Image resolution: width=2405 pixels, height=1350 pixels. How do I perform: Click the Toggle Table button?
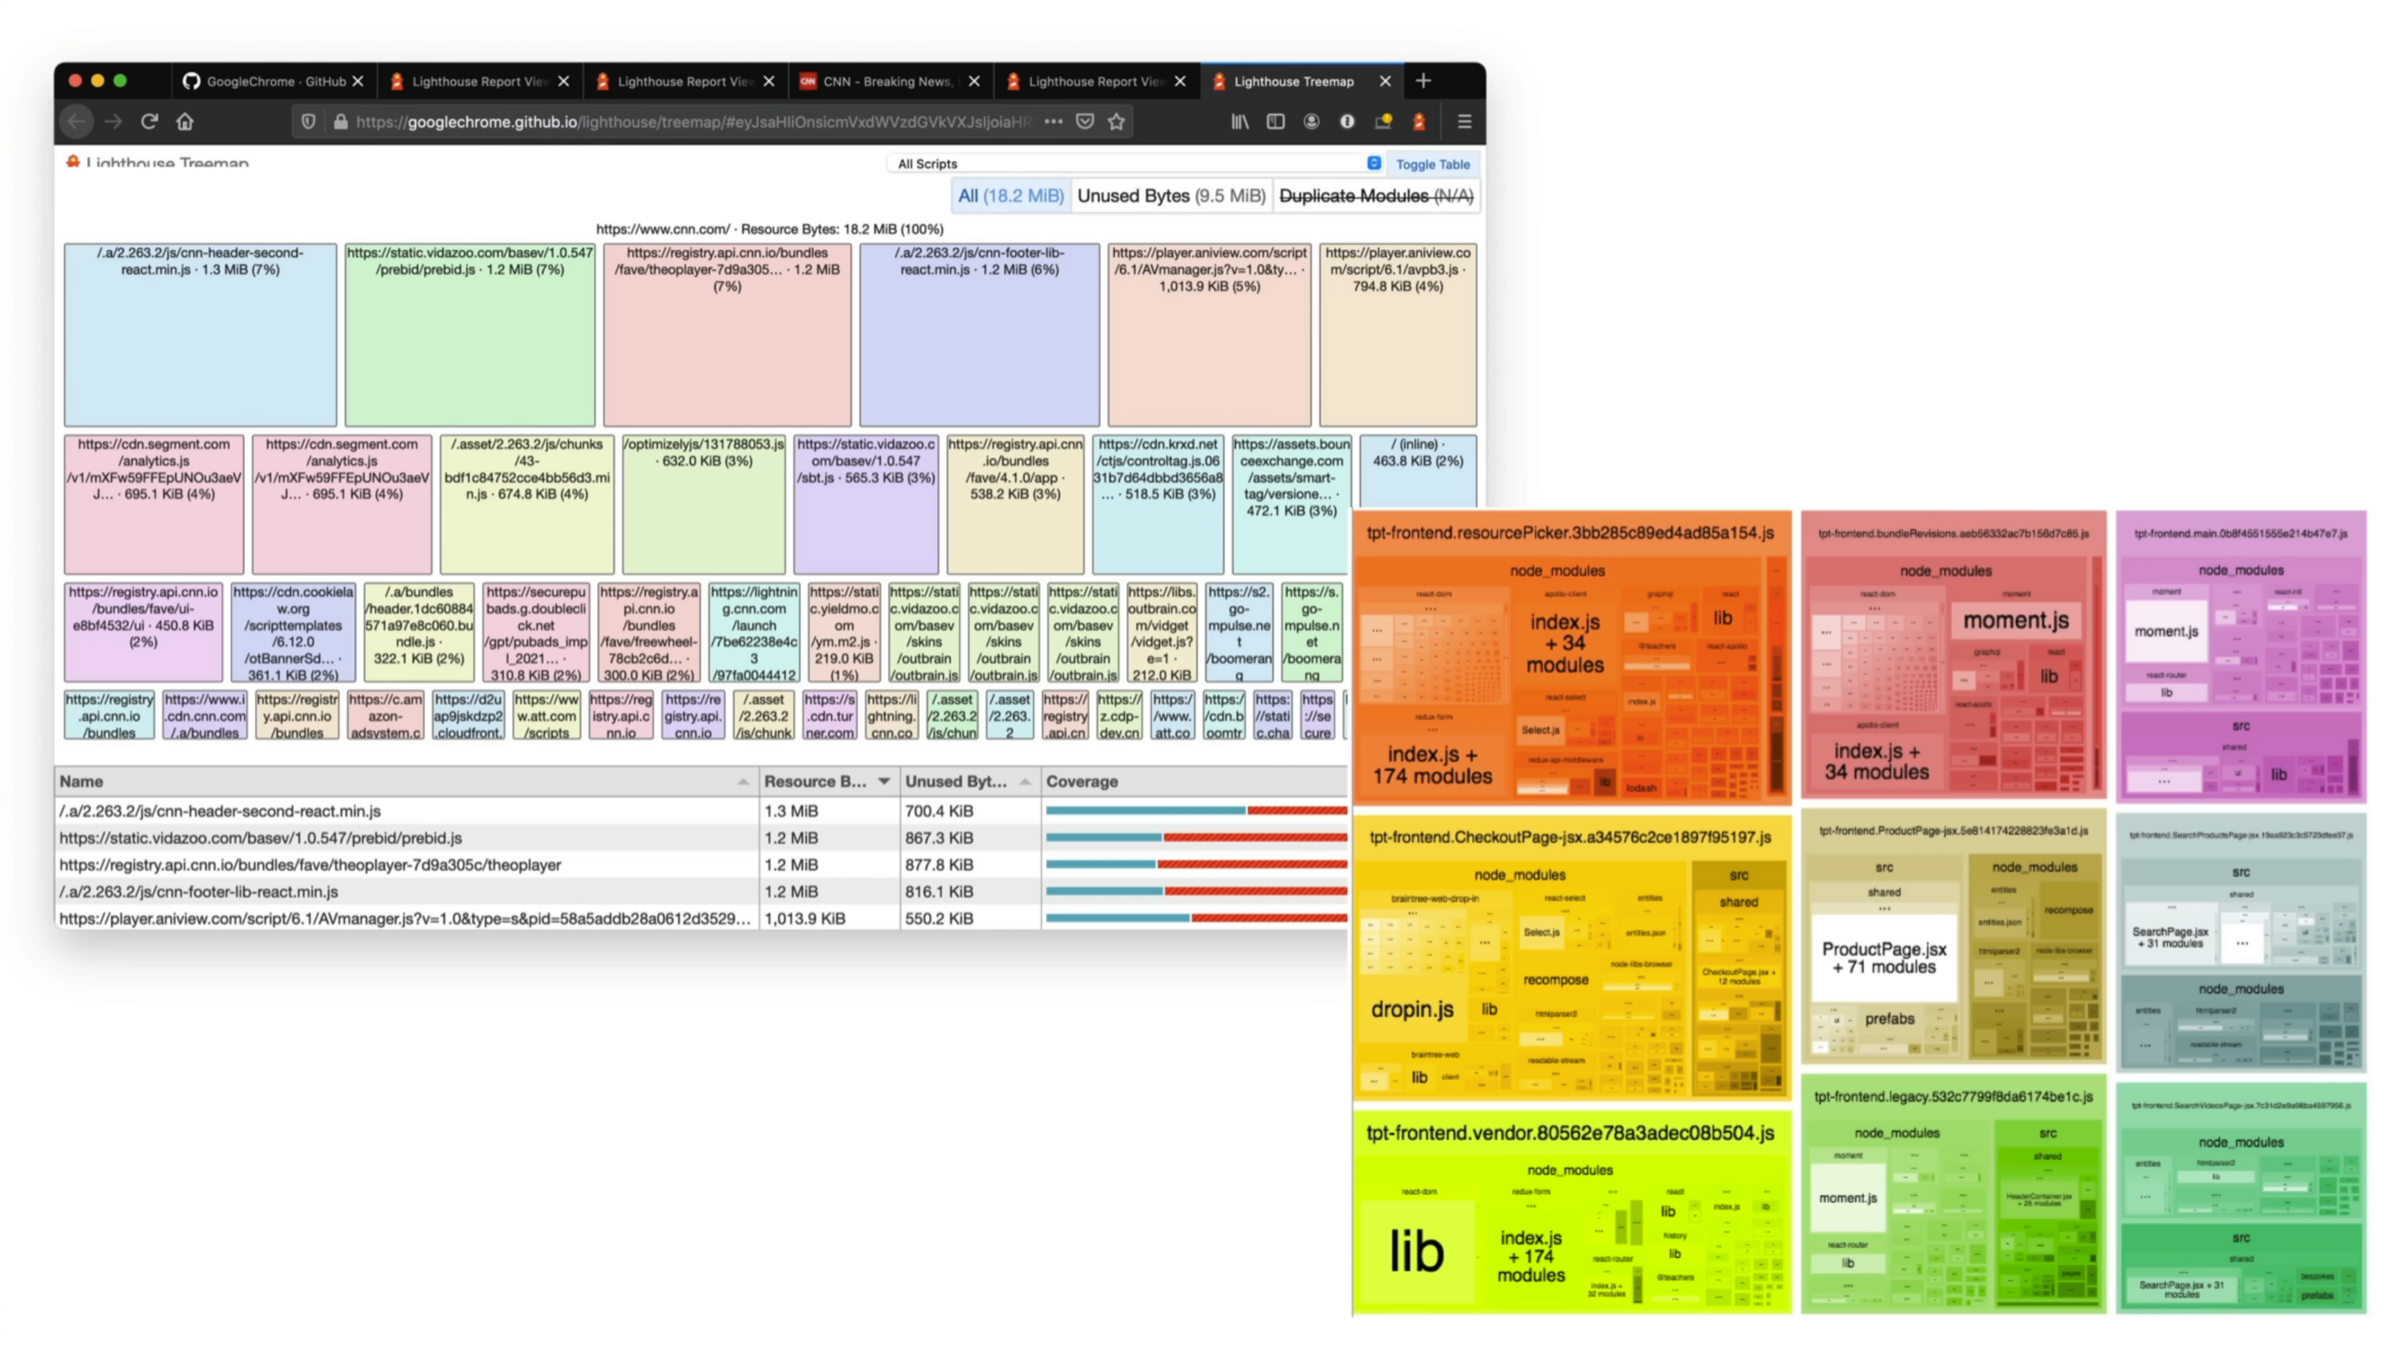click(x=1432, y=164)
